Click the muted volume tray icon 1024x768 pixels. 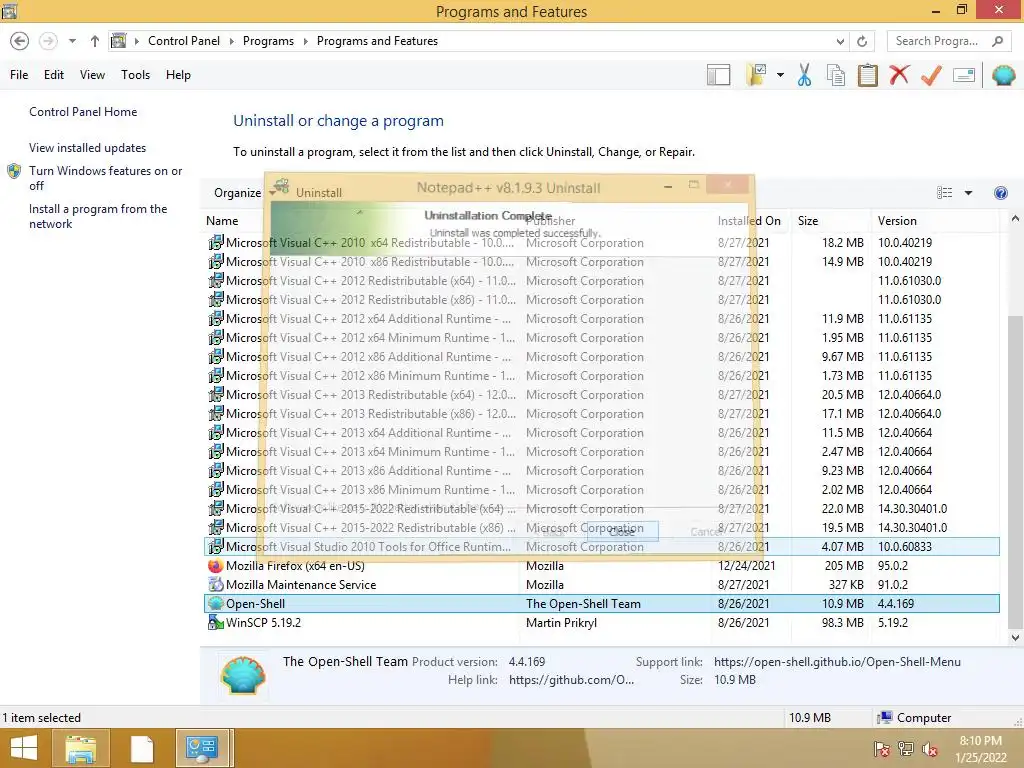929,749
